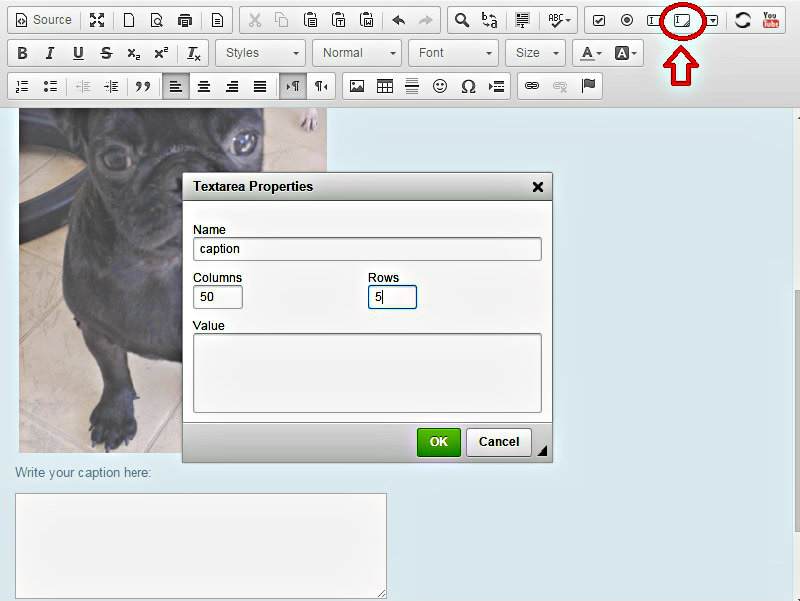Click Cancel in Textarea Properties
Image resolution: width=800 pixels, height=601 pixels.
[498, 442]
